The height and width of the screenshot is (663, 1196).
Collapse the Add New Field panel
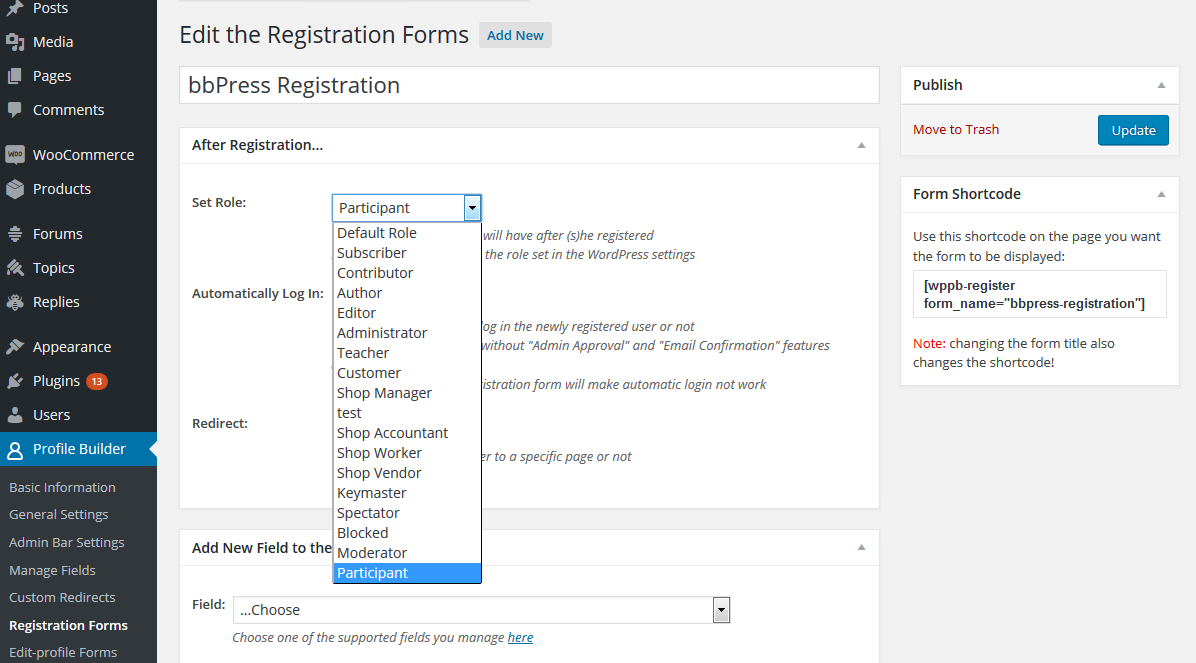coord(861,548)
